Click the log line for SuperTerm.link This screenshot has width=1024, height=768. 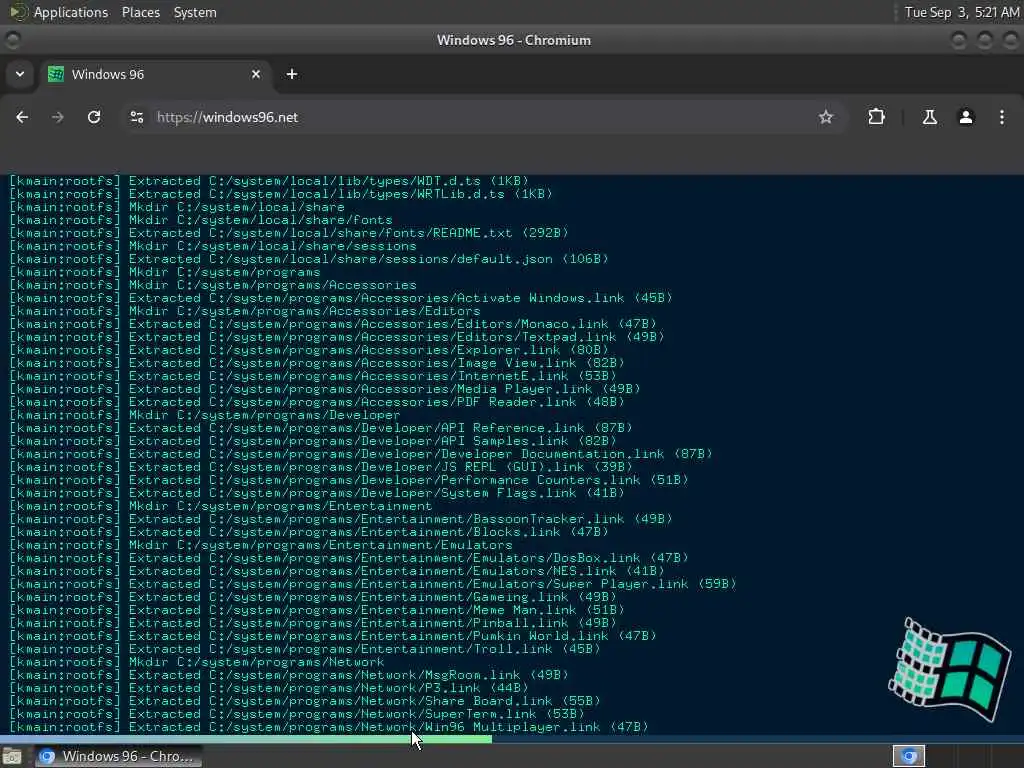pos(296,714)
